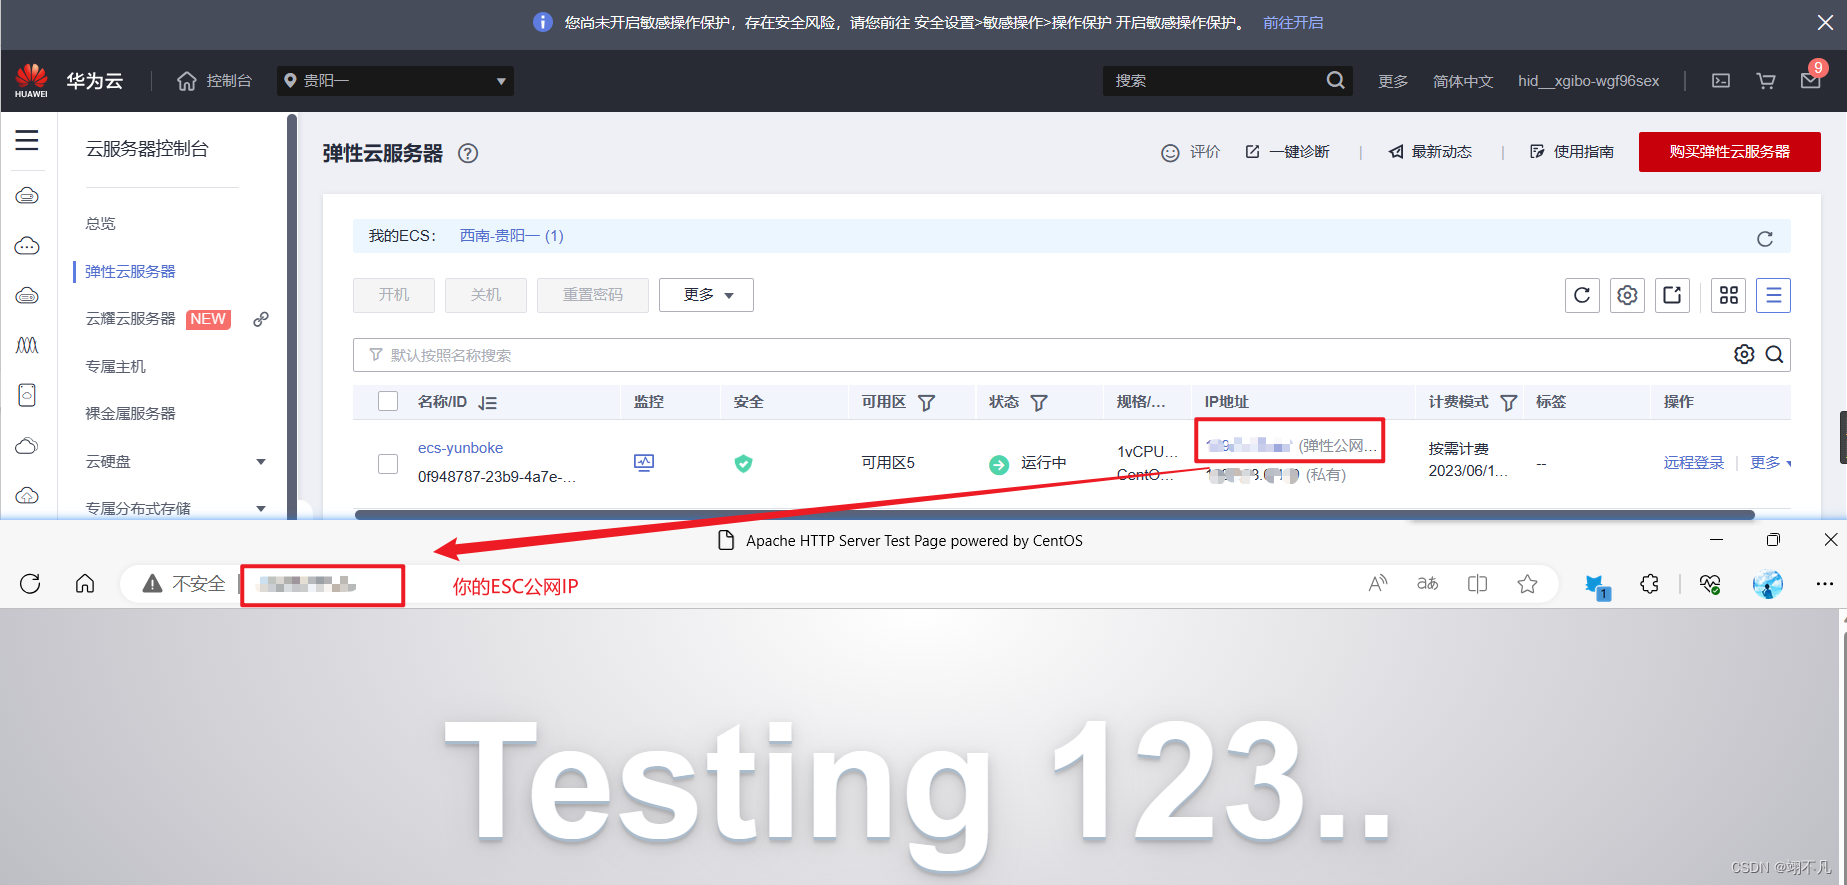The image size is (1847, 885).
Task: Click the 前往开启 link in the banner
Action: coord(1293,22)
